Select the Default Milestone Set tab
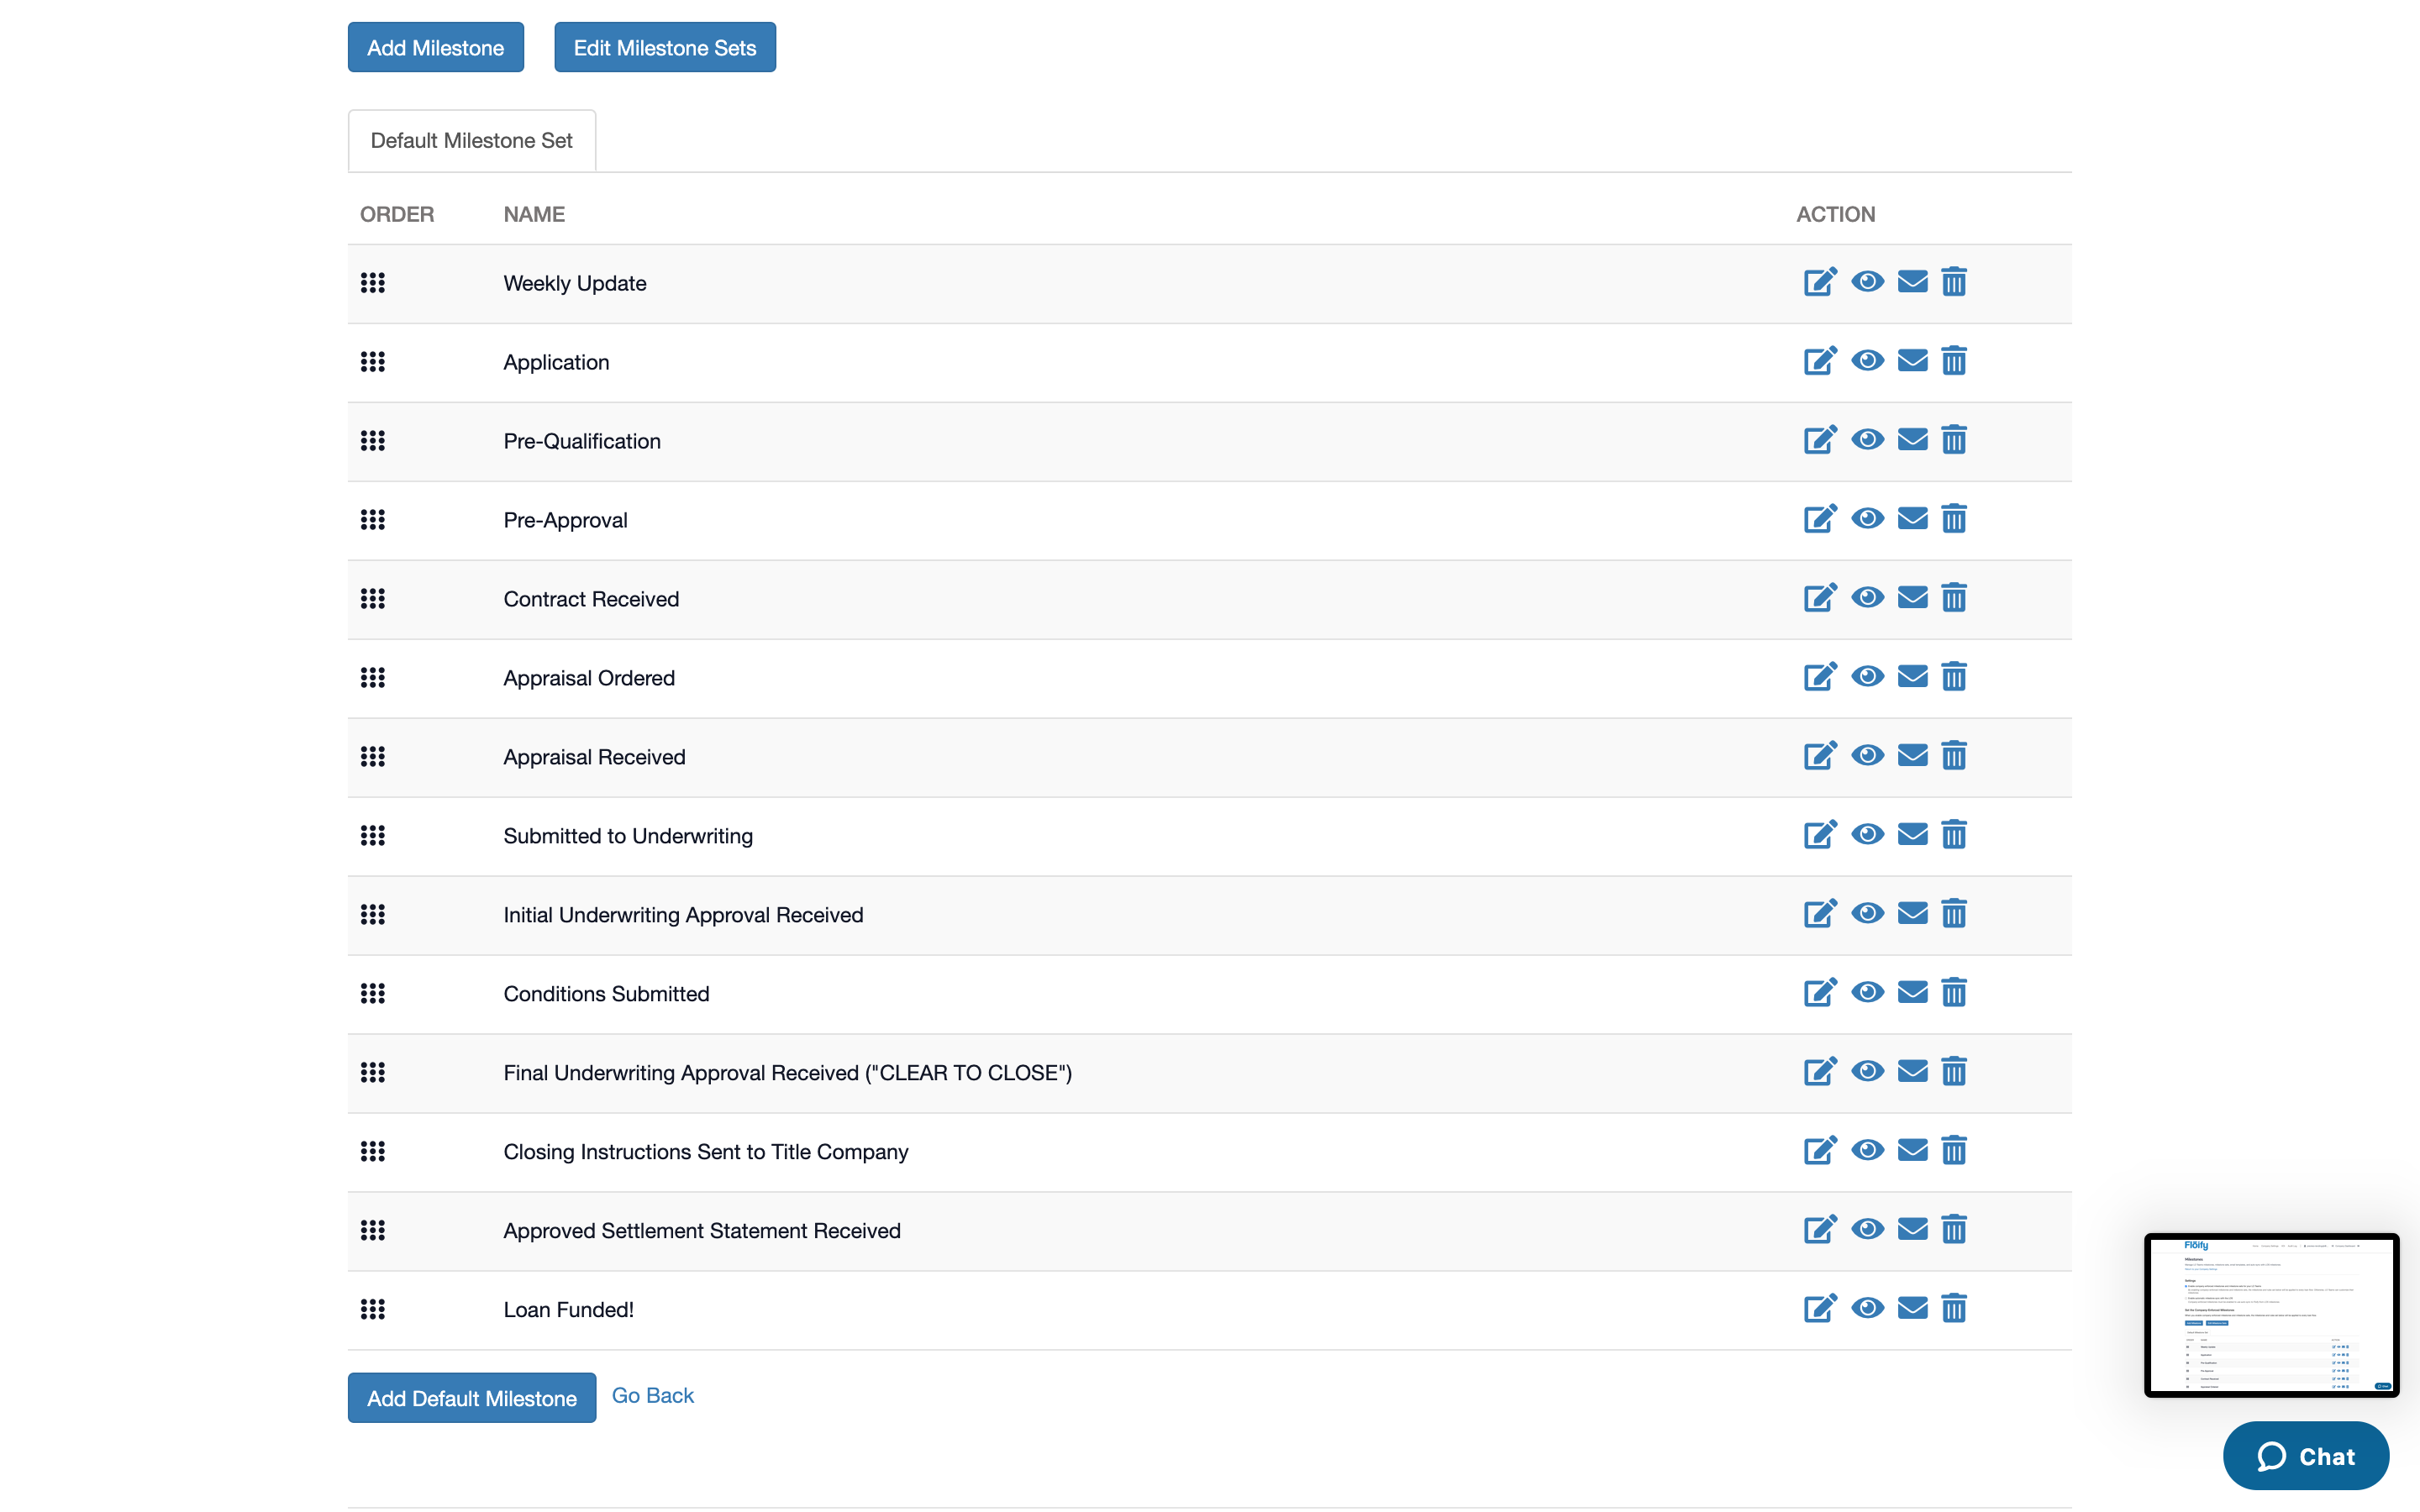 [x=471, y=141]
